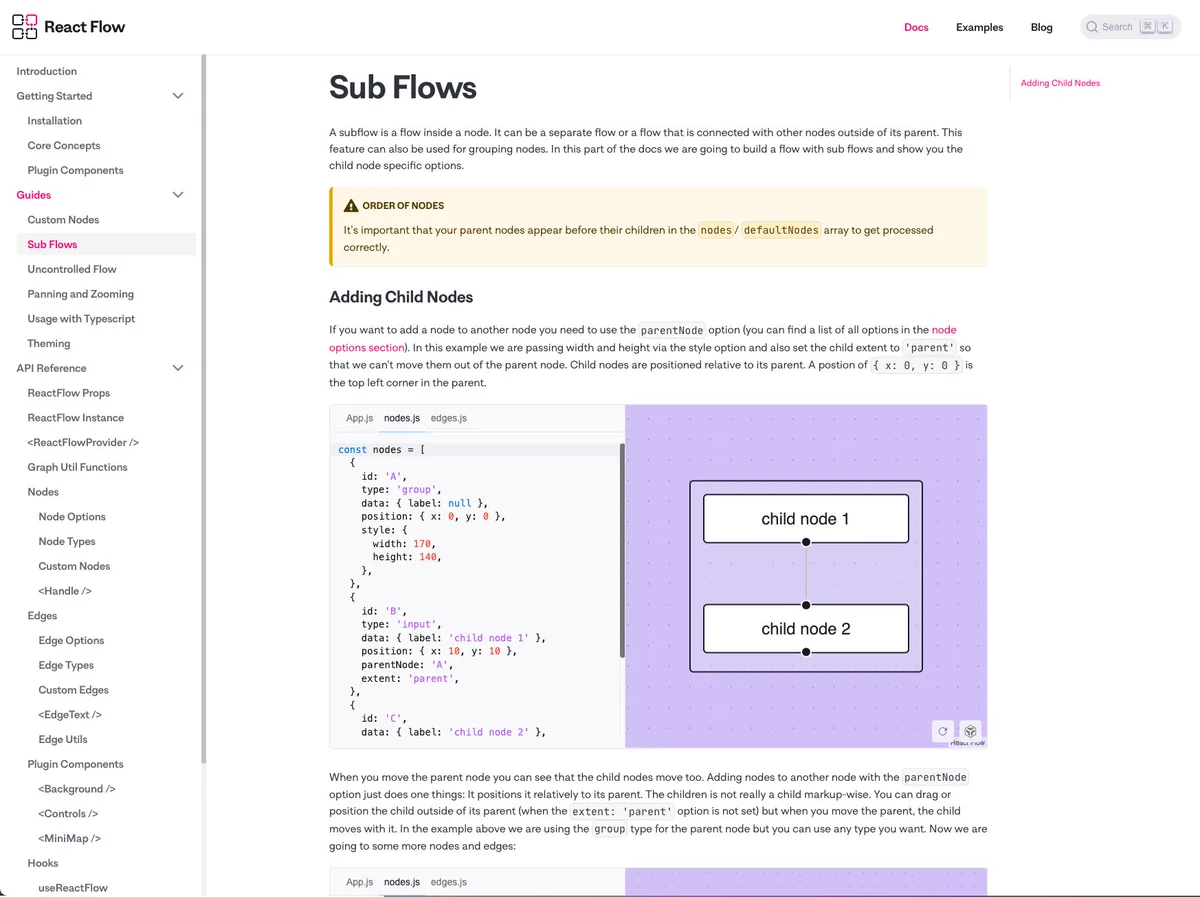Collapse the Guides section chevron
This screenshot has height=897, width=1200.
pyautogui.click(x=178, y=195)
